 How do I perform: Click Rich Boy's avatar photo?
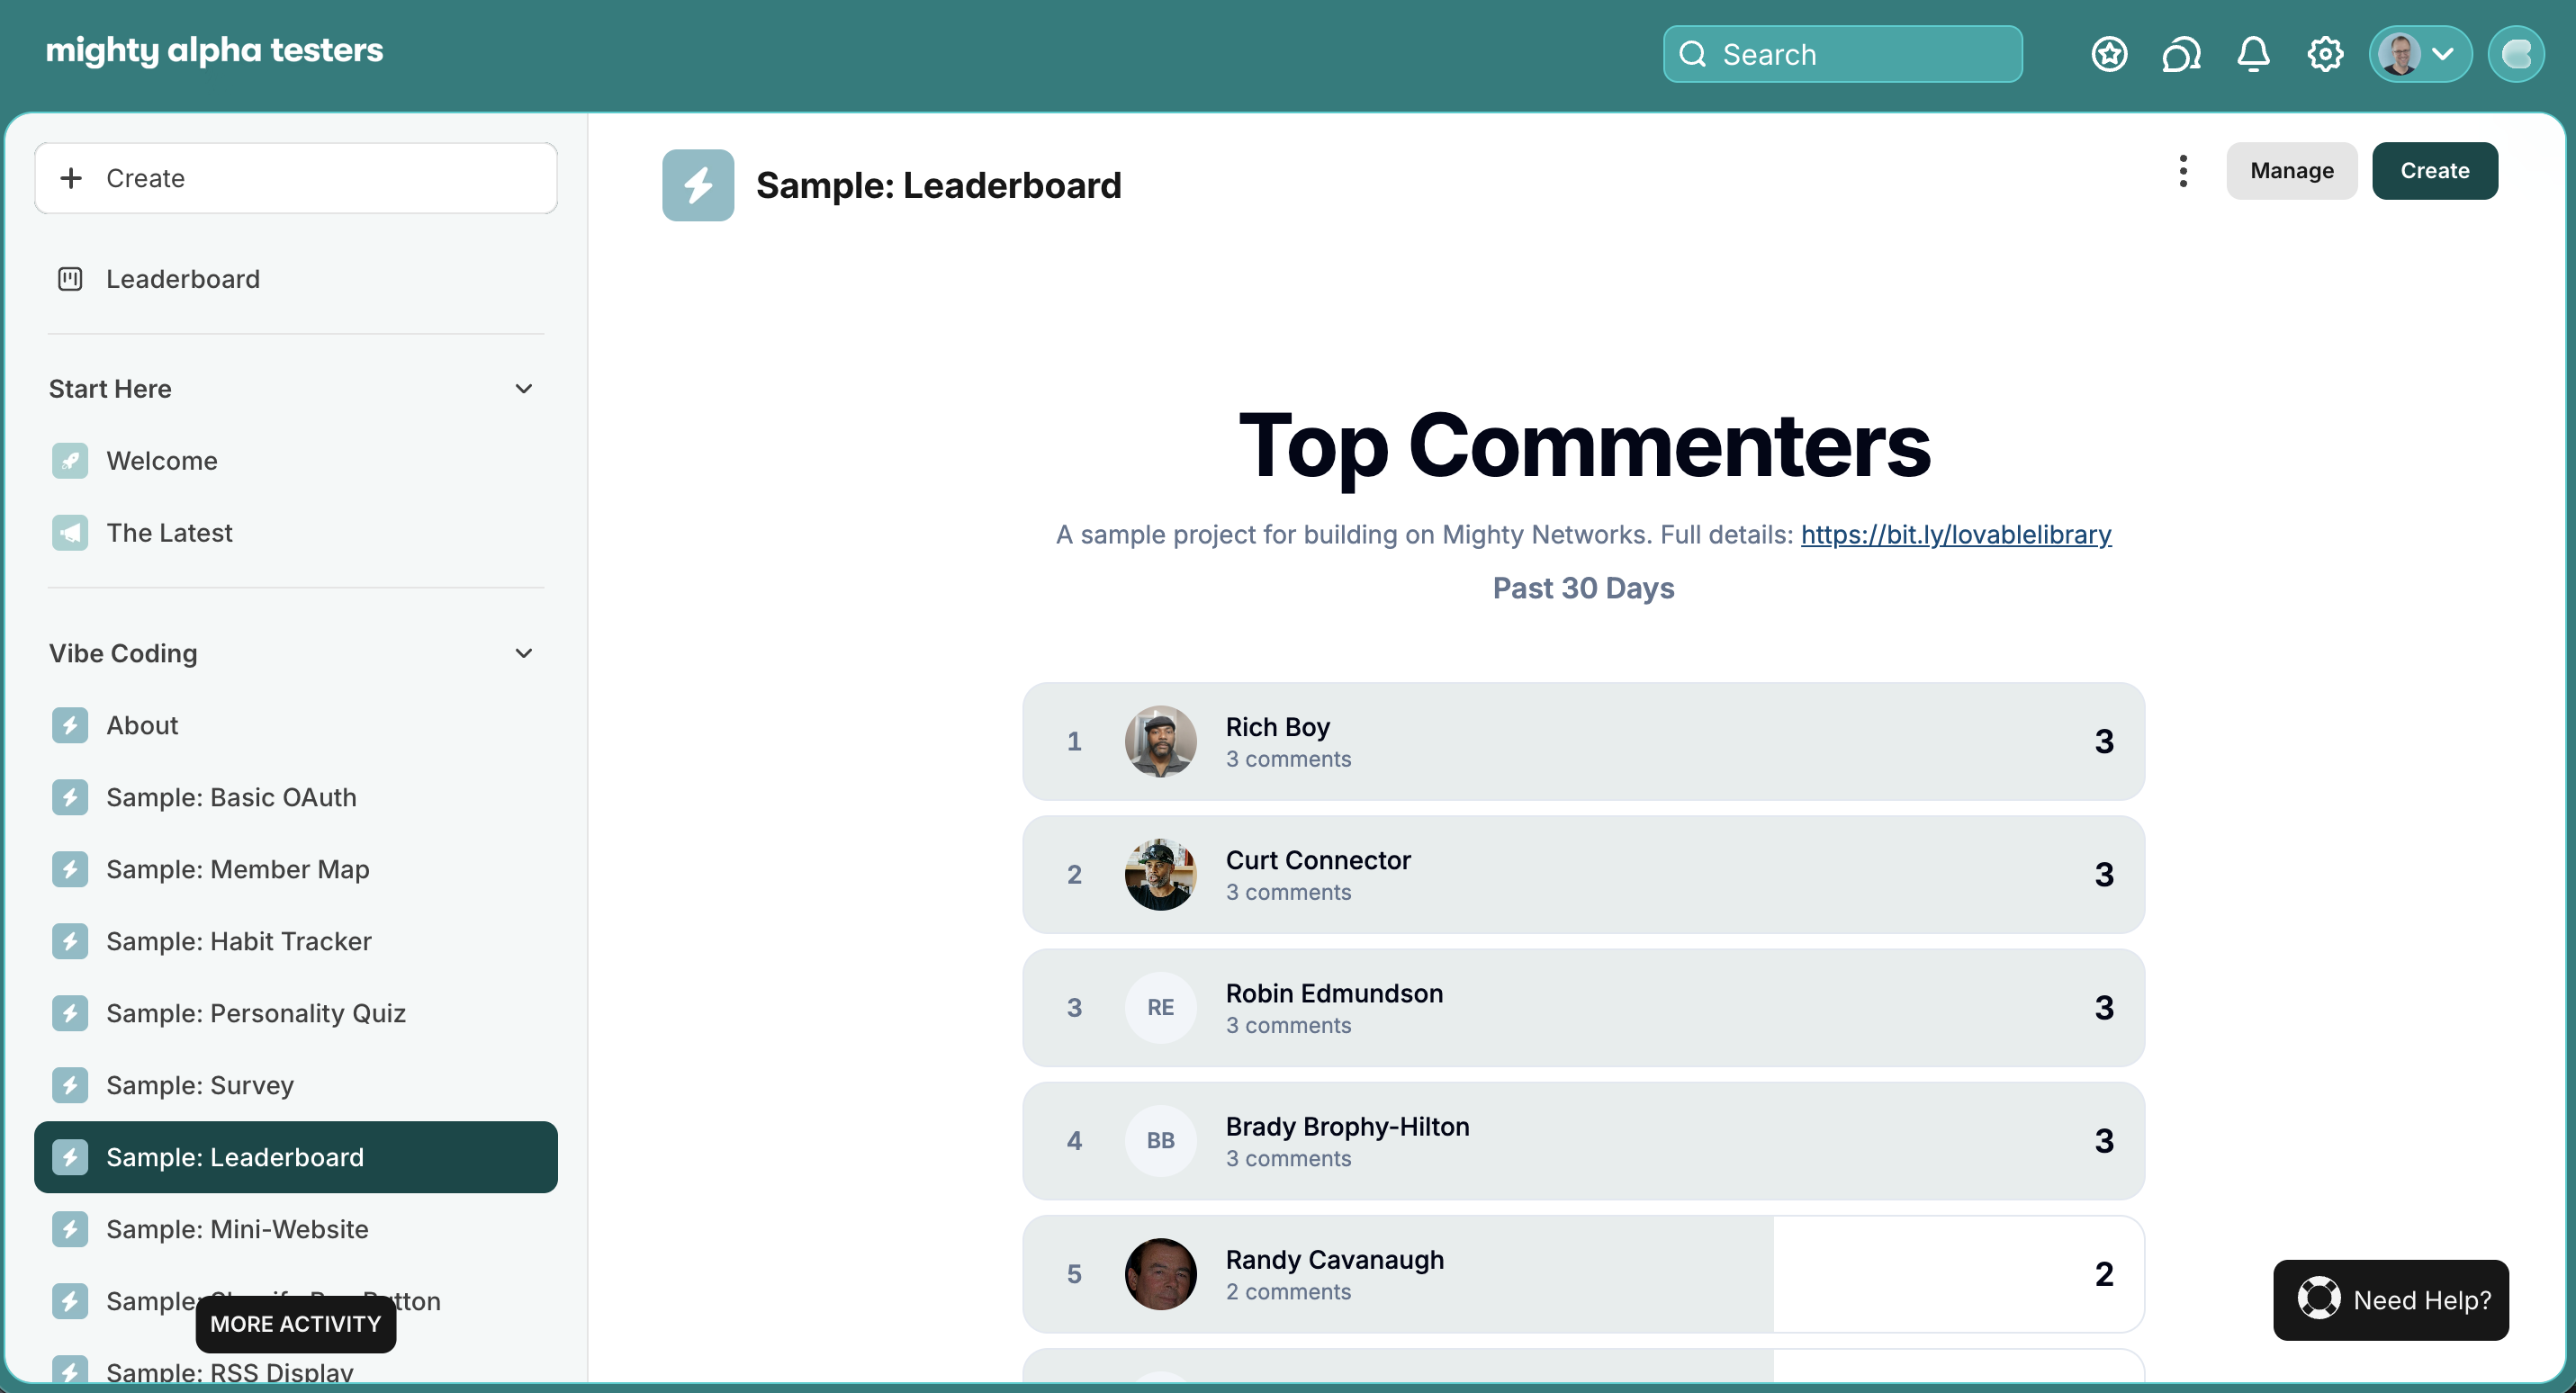pos(1160,741)
